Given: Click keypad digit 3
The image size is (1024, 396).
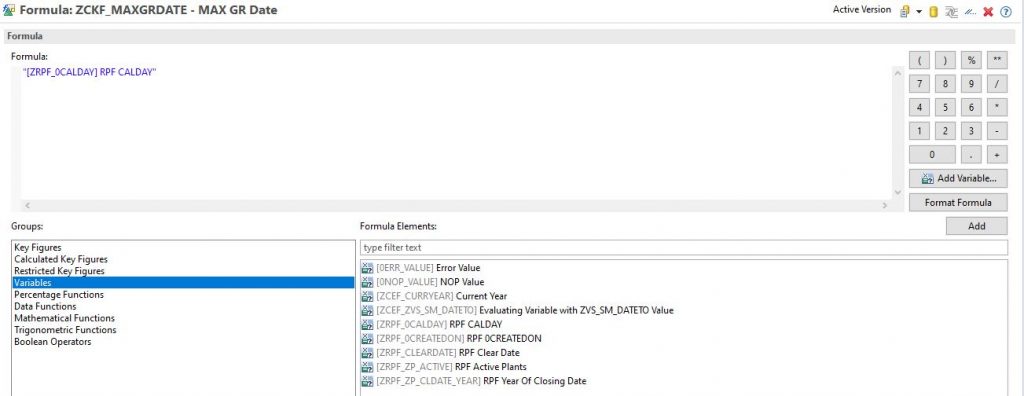Looking at the screenshot, I should 971,131.
